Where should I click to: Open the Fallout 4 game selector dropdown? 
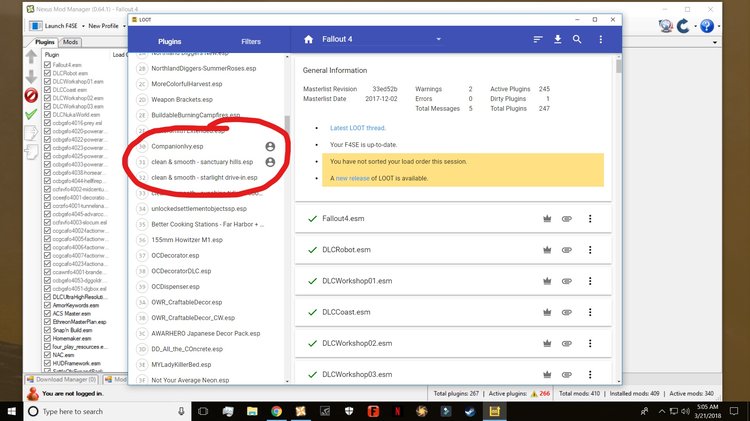(438, 39)
